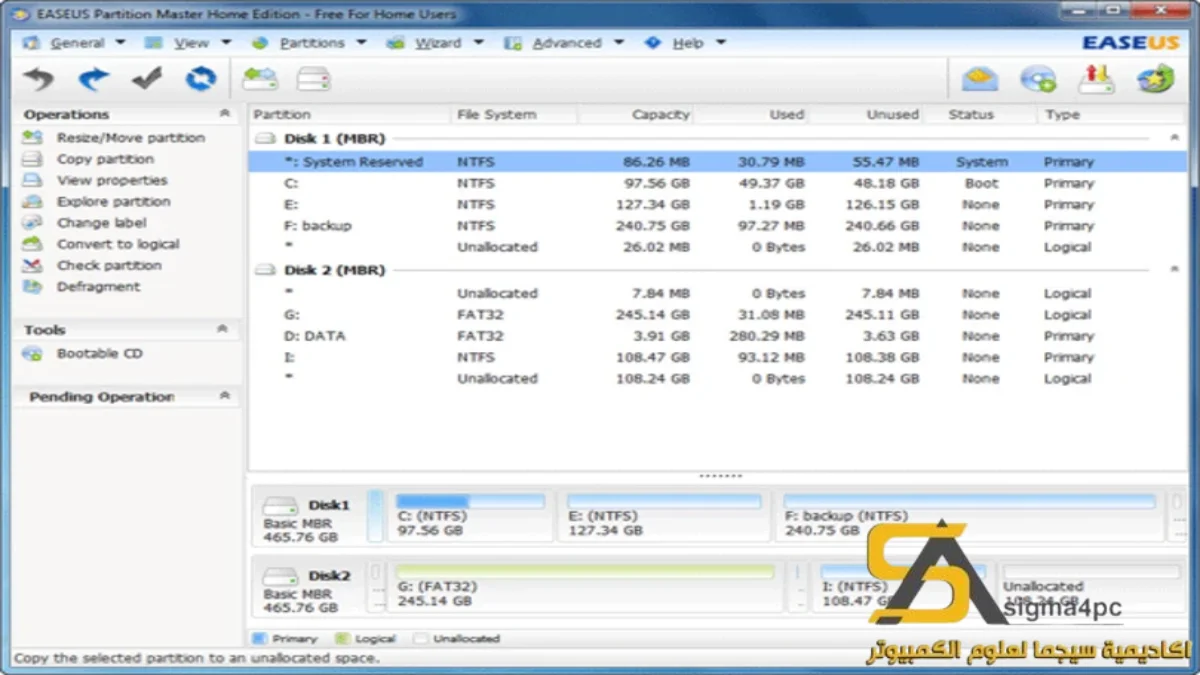Click the Redo arrow in the toolbar
Image resolution: width=1200 pixels, height=675 pixels.
(x=93, y=78)
